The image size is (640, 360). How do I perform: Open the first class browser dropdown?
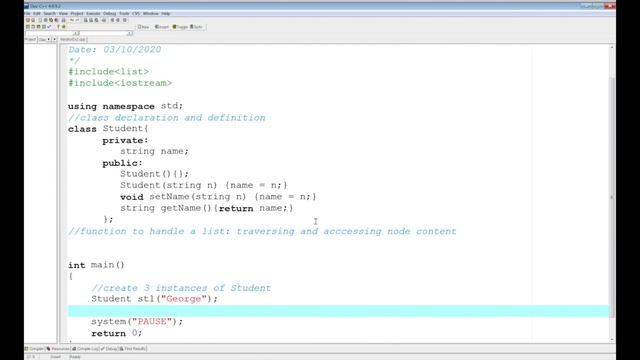coord(76,33)
